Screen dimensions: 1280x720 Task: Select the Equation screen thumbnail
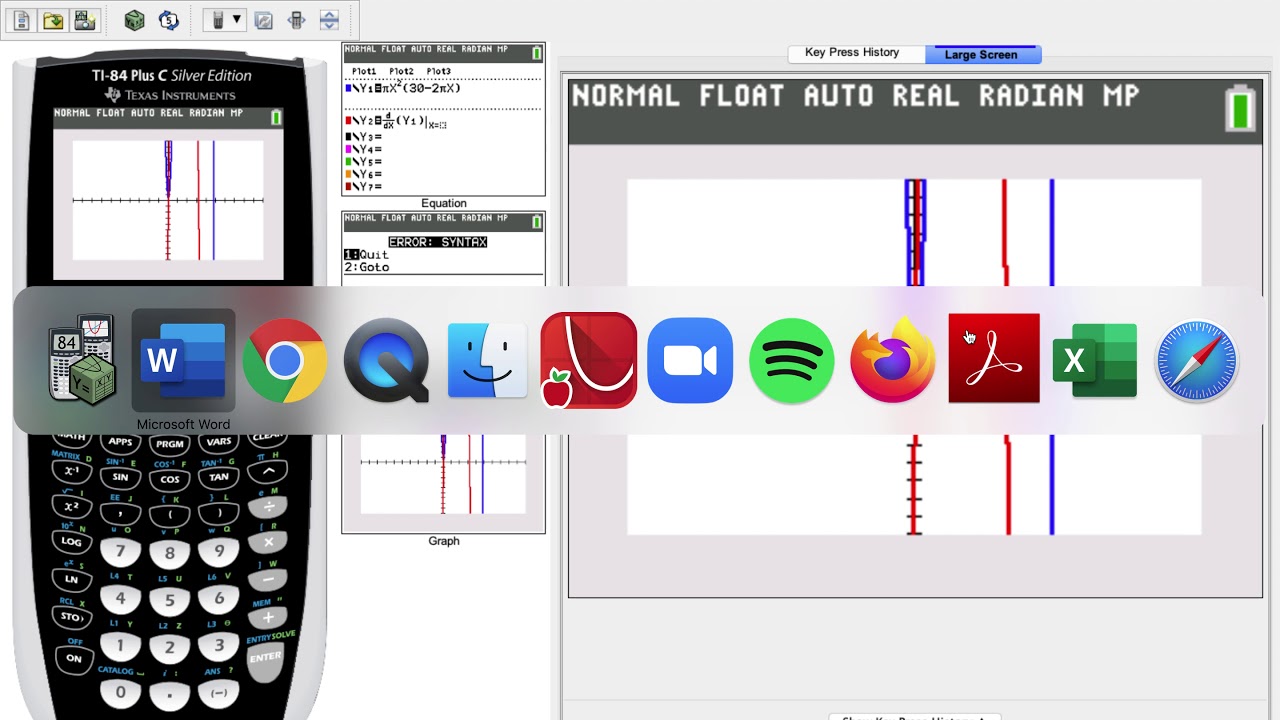pos(444,120)
